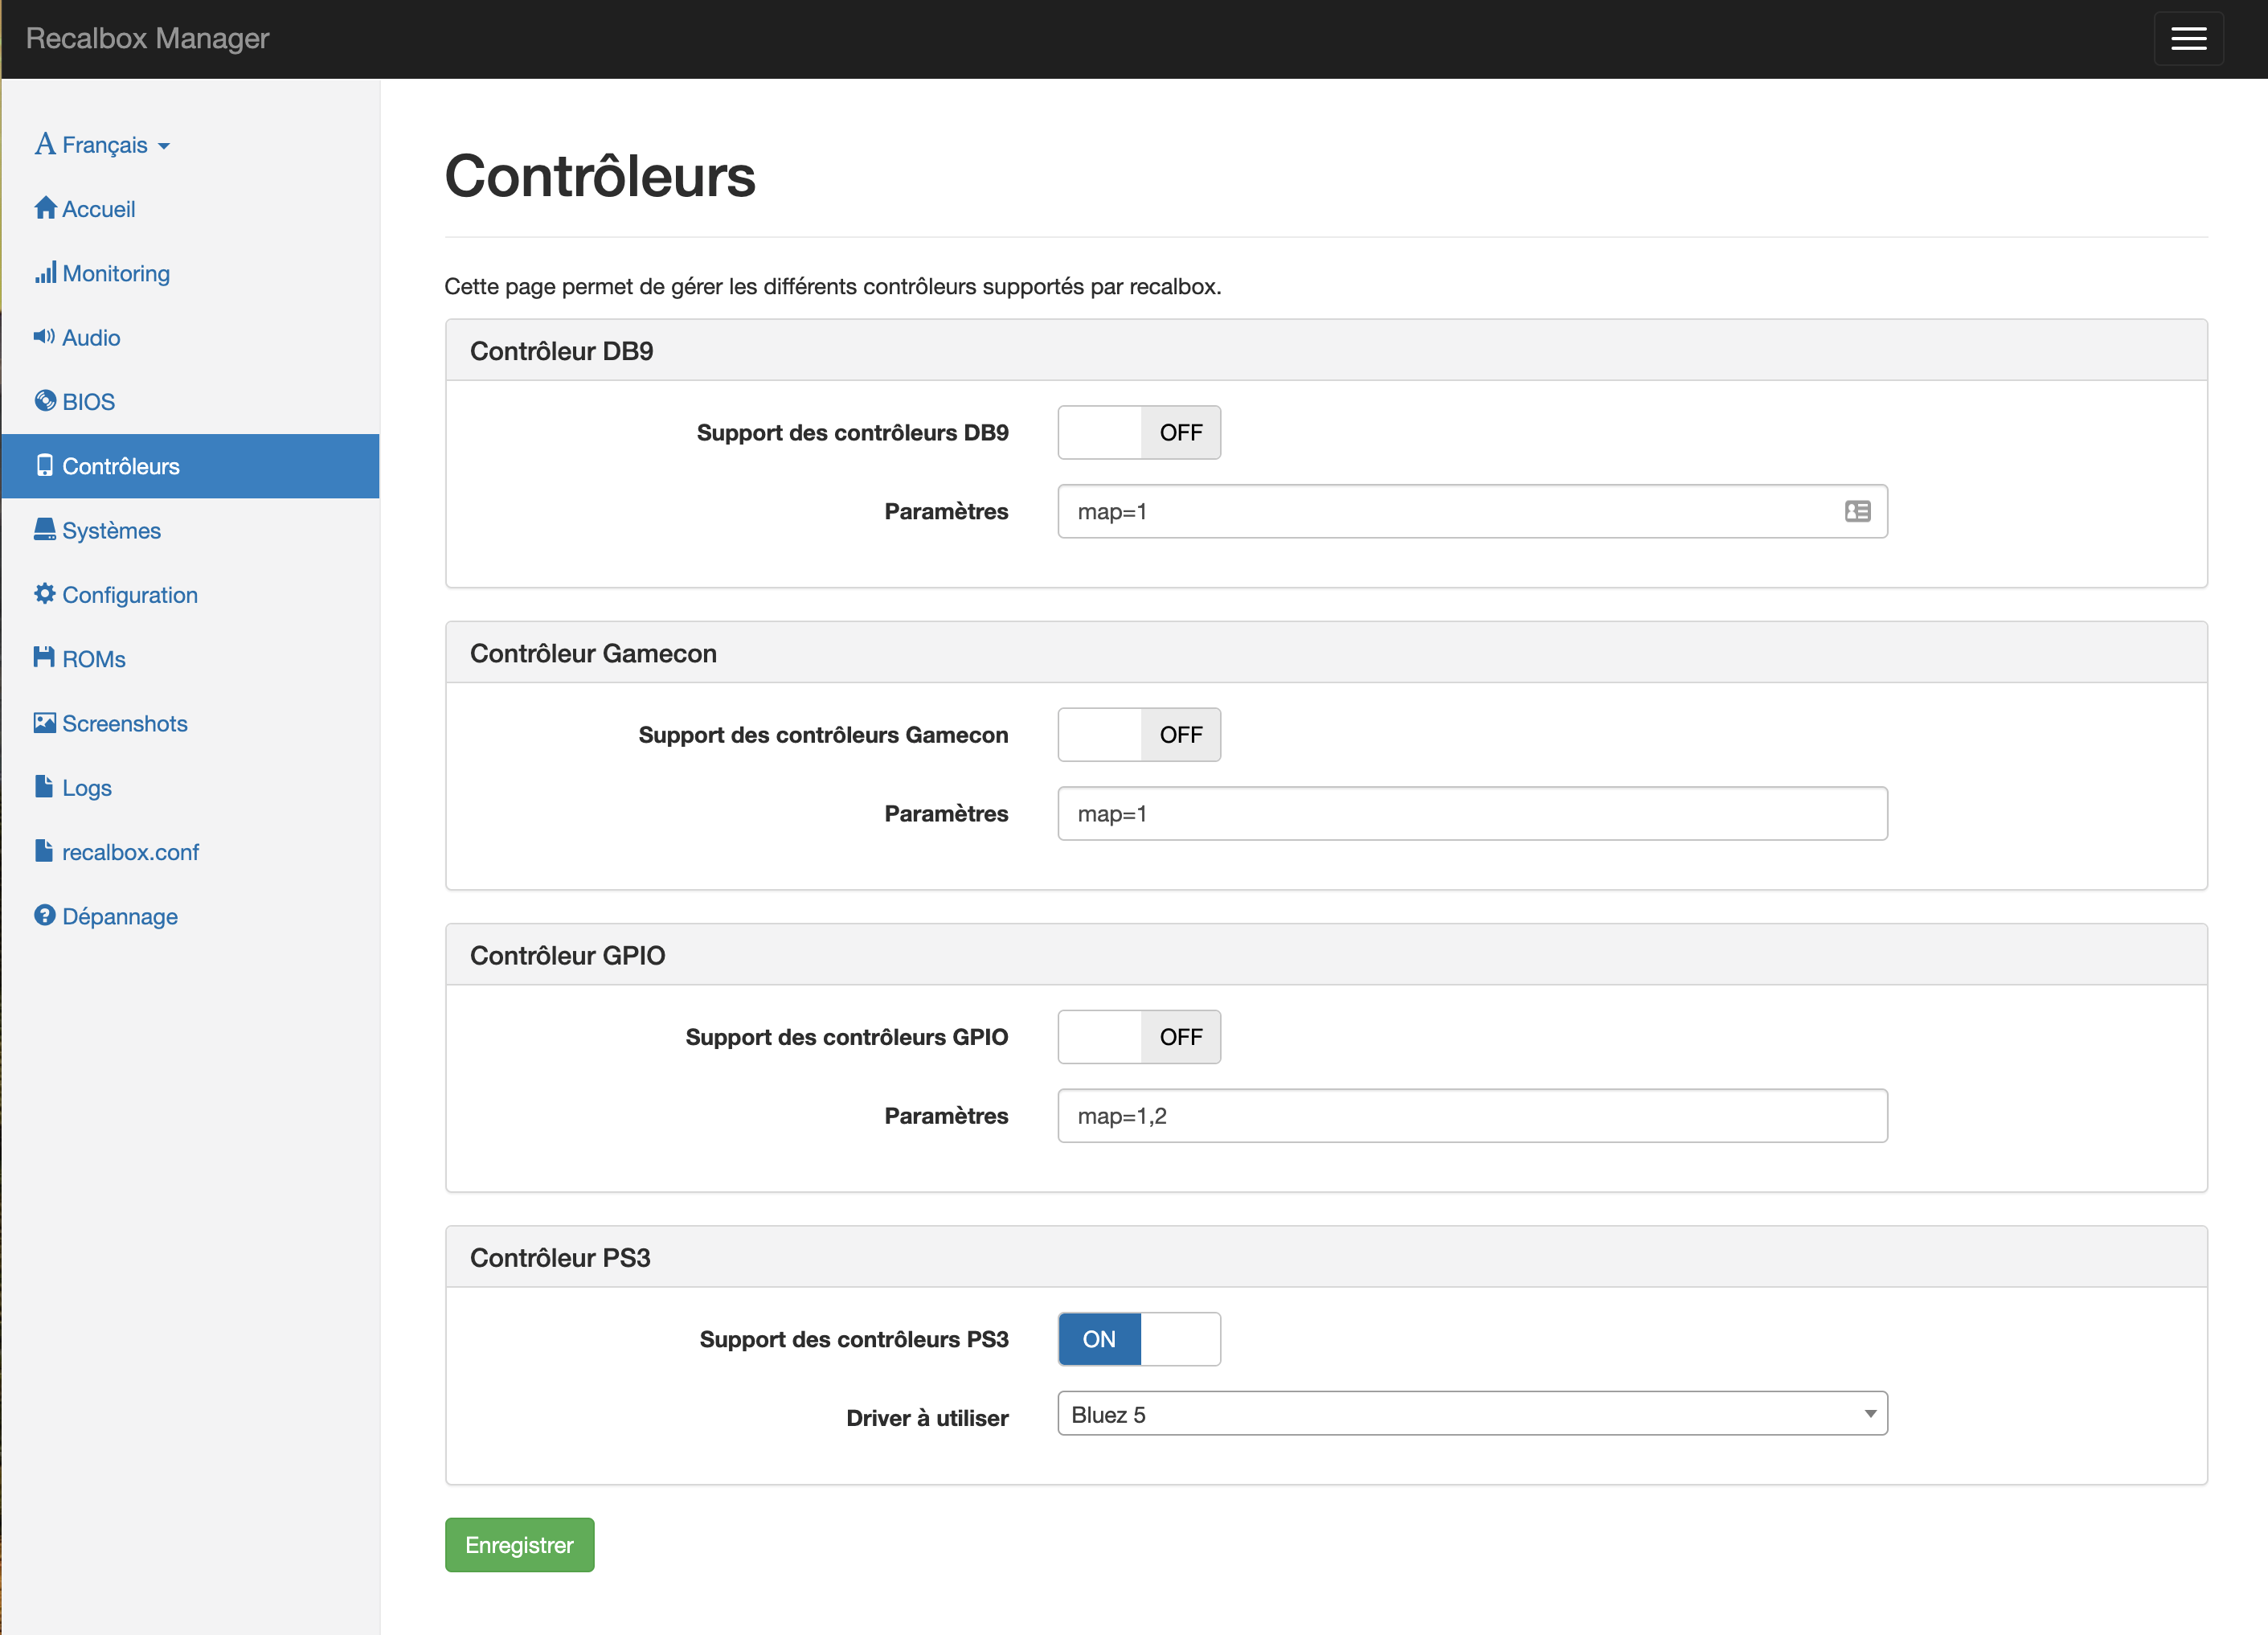Image resolution: width=2268 pixels, height=1635 pixels.
Task: Click the GPIO Paramètres input field
Action: coord(1472,1116)
